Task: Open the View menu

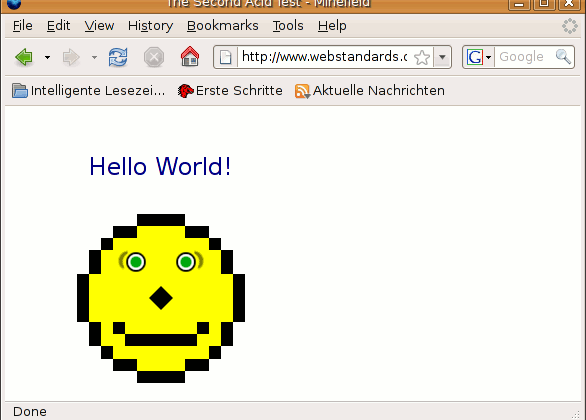Action: tap(99, 26)
